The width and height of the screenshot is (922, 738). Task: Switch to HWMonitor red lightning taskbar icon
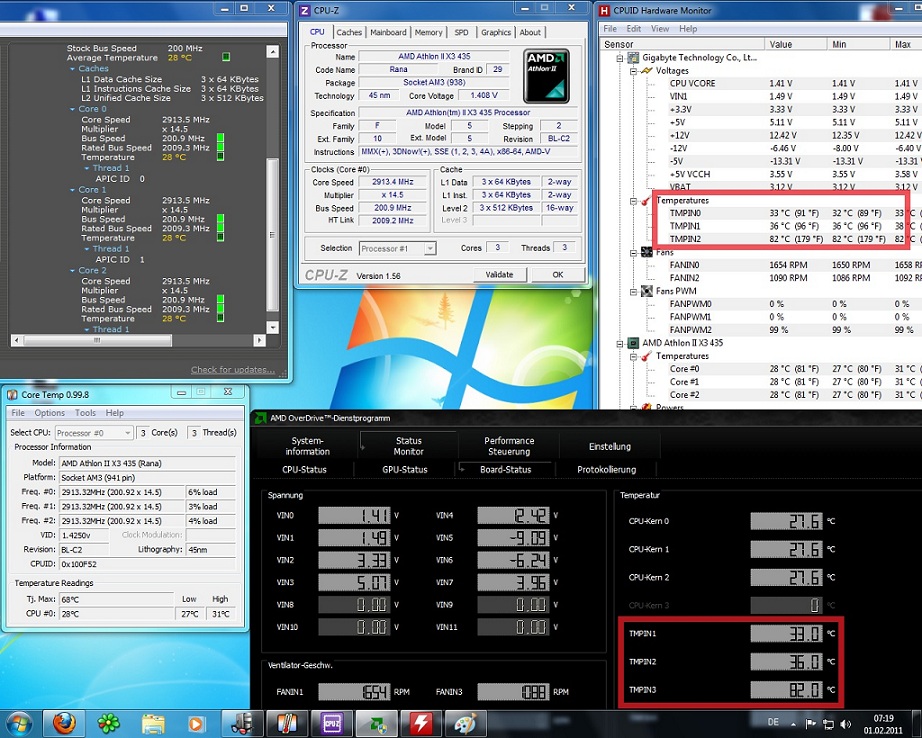tap(421, 723)
